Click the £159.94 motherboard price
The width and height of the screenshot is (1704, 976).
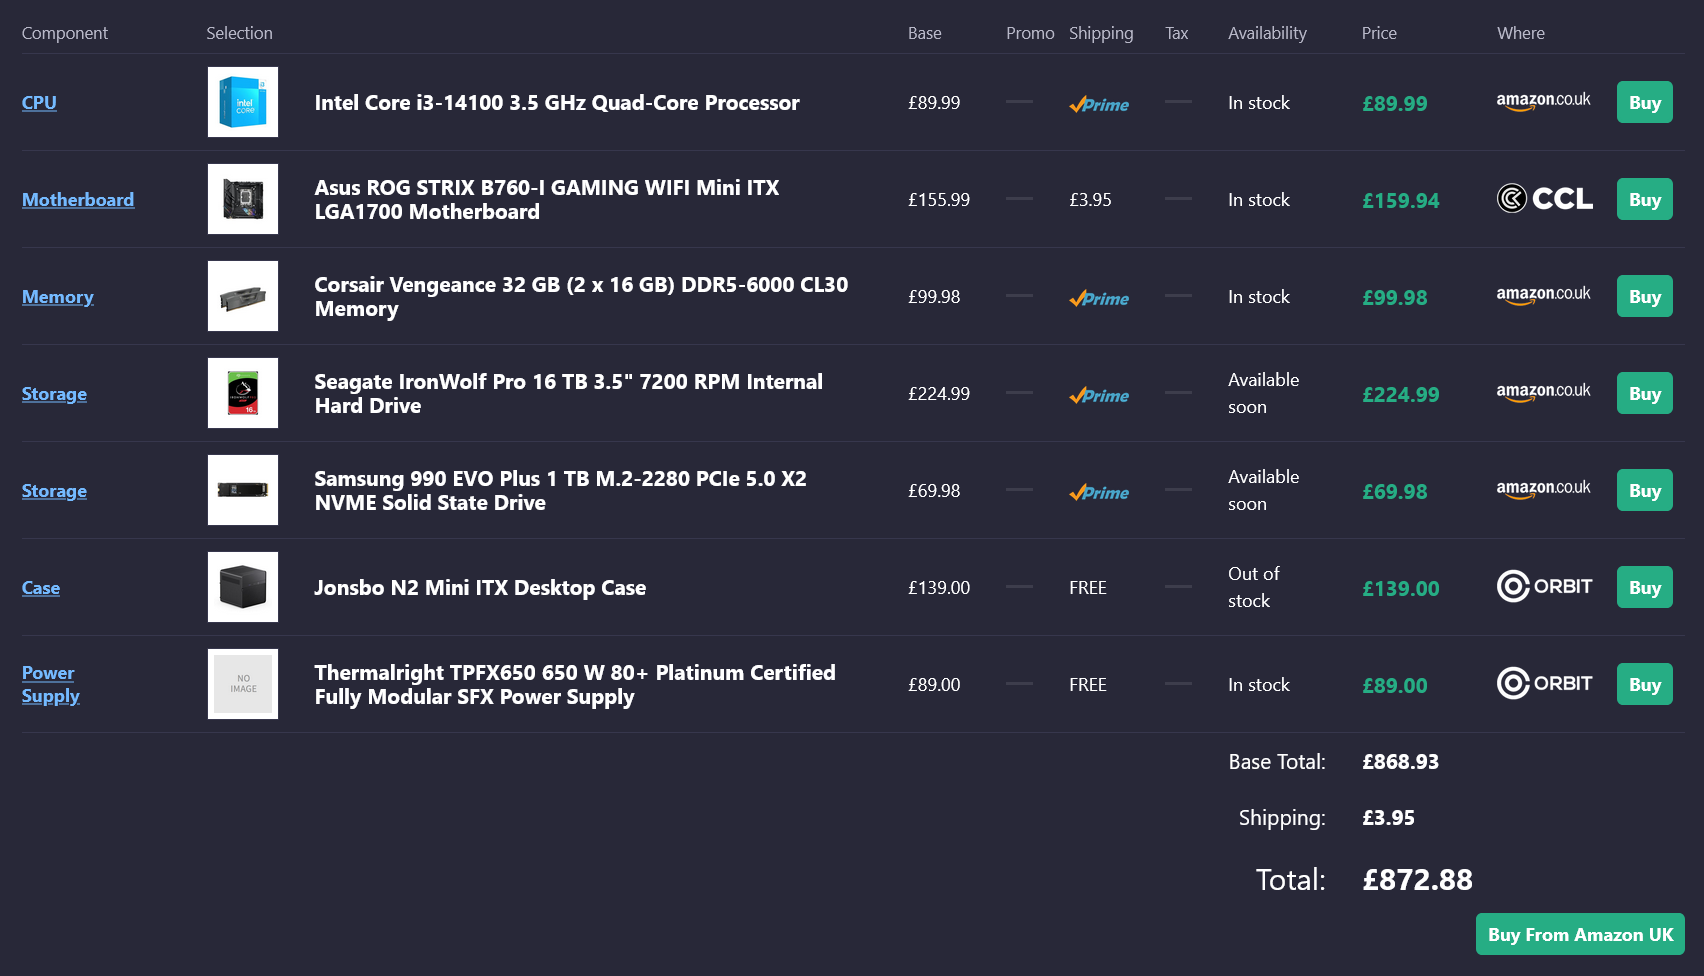pyautogui.click(x=1401, y=200)
